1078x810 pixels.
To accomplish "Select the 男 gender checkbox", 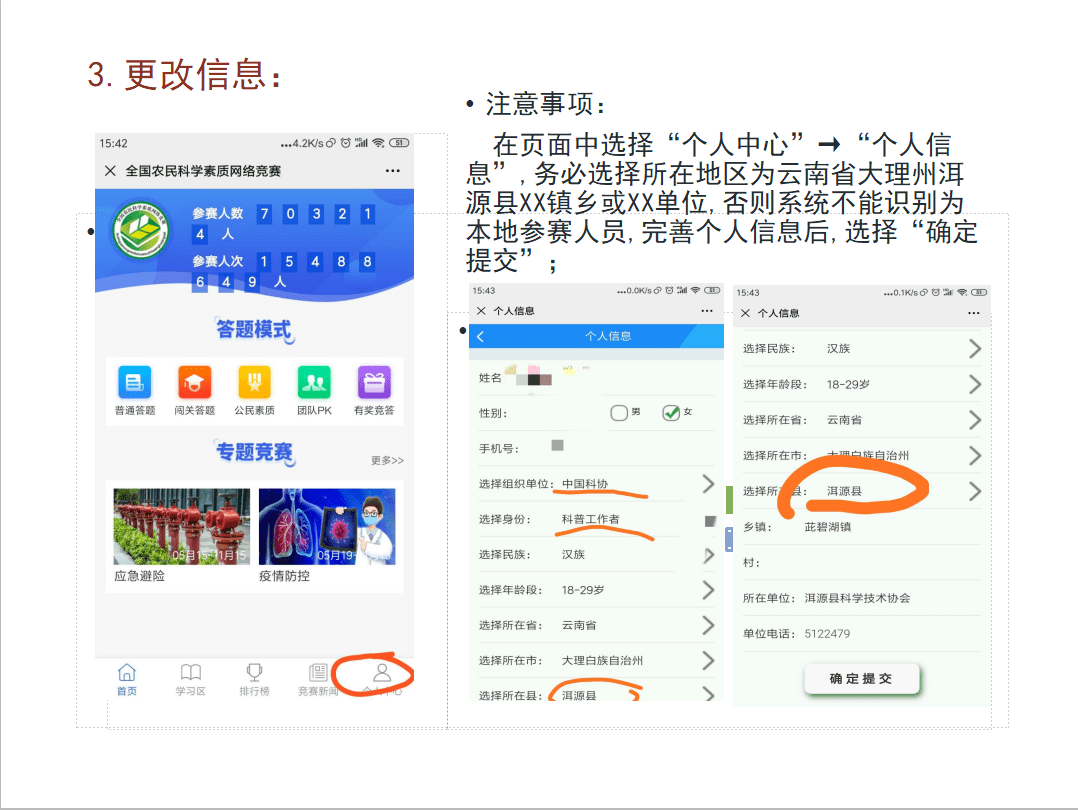I will click(x=618, y=411).
